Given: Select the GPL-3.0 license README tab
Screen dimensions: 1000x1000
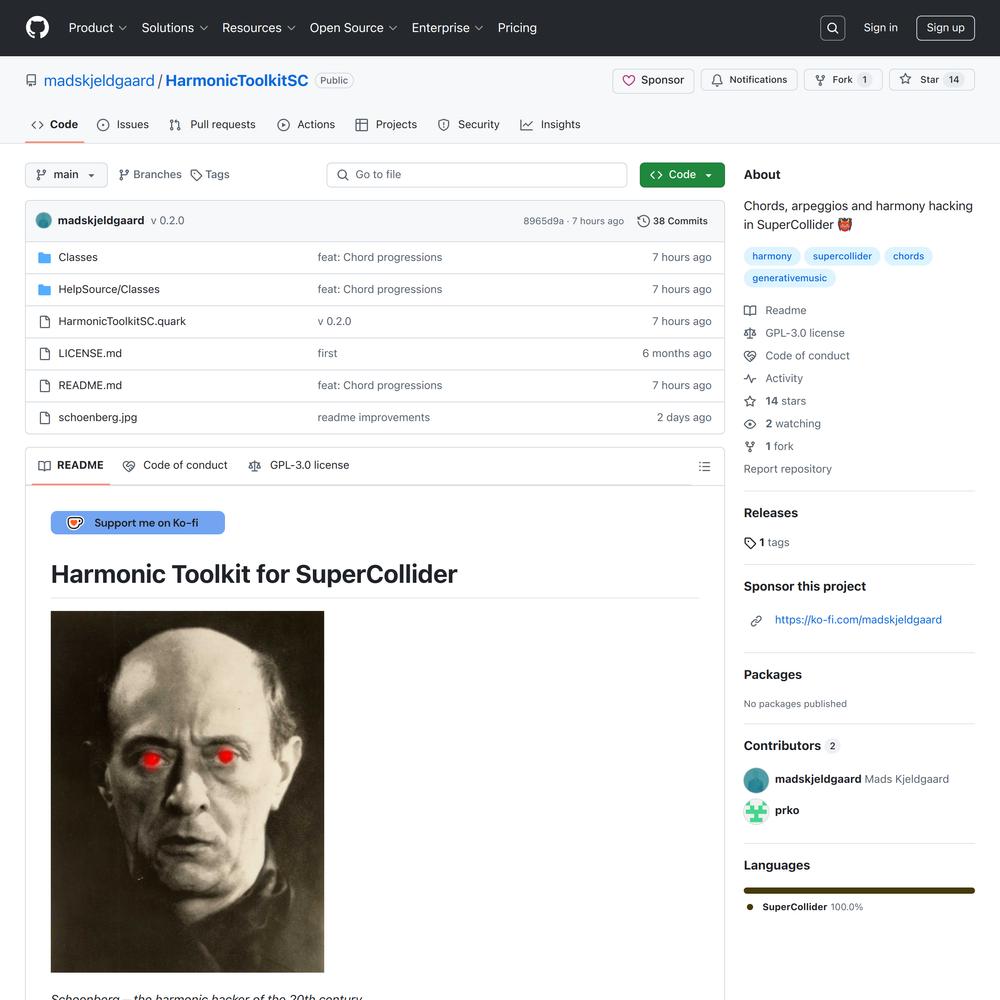Looking at the screenshot, I should pos(298,466).
